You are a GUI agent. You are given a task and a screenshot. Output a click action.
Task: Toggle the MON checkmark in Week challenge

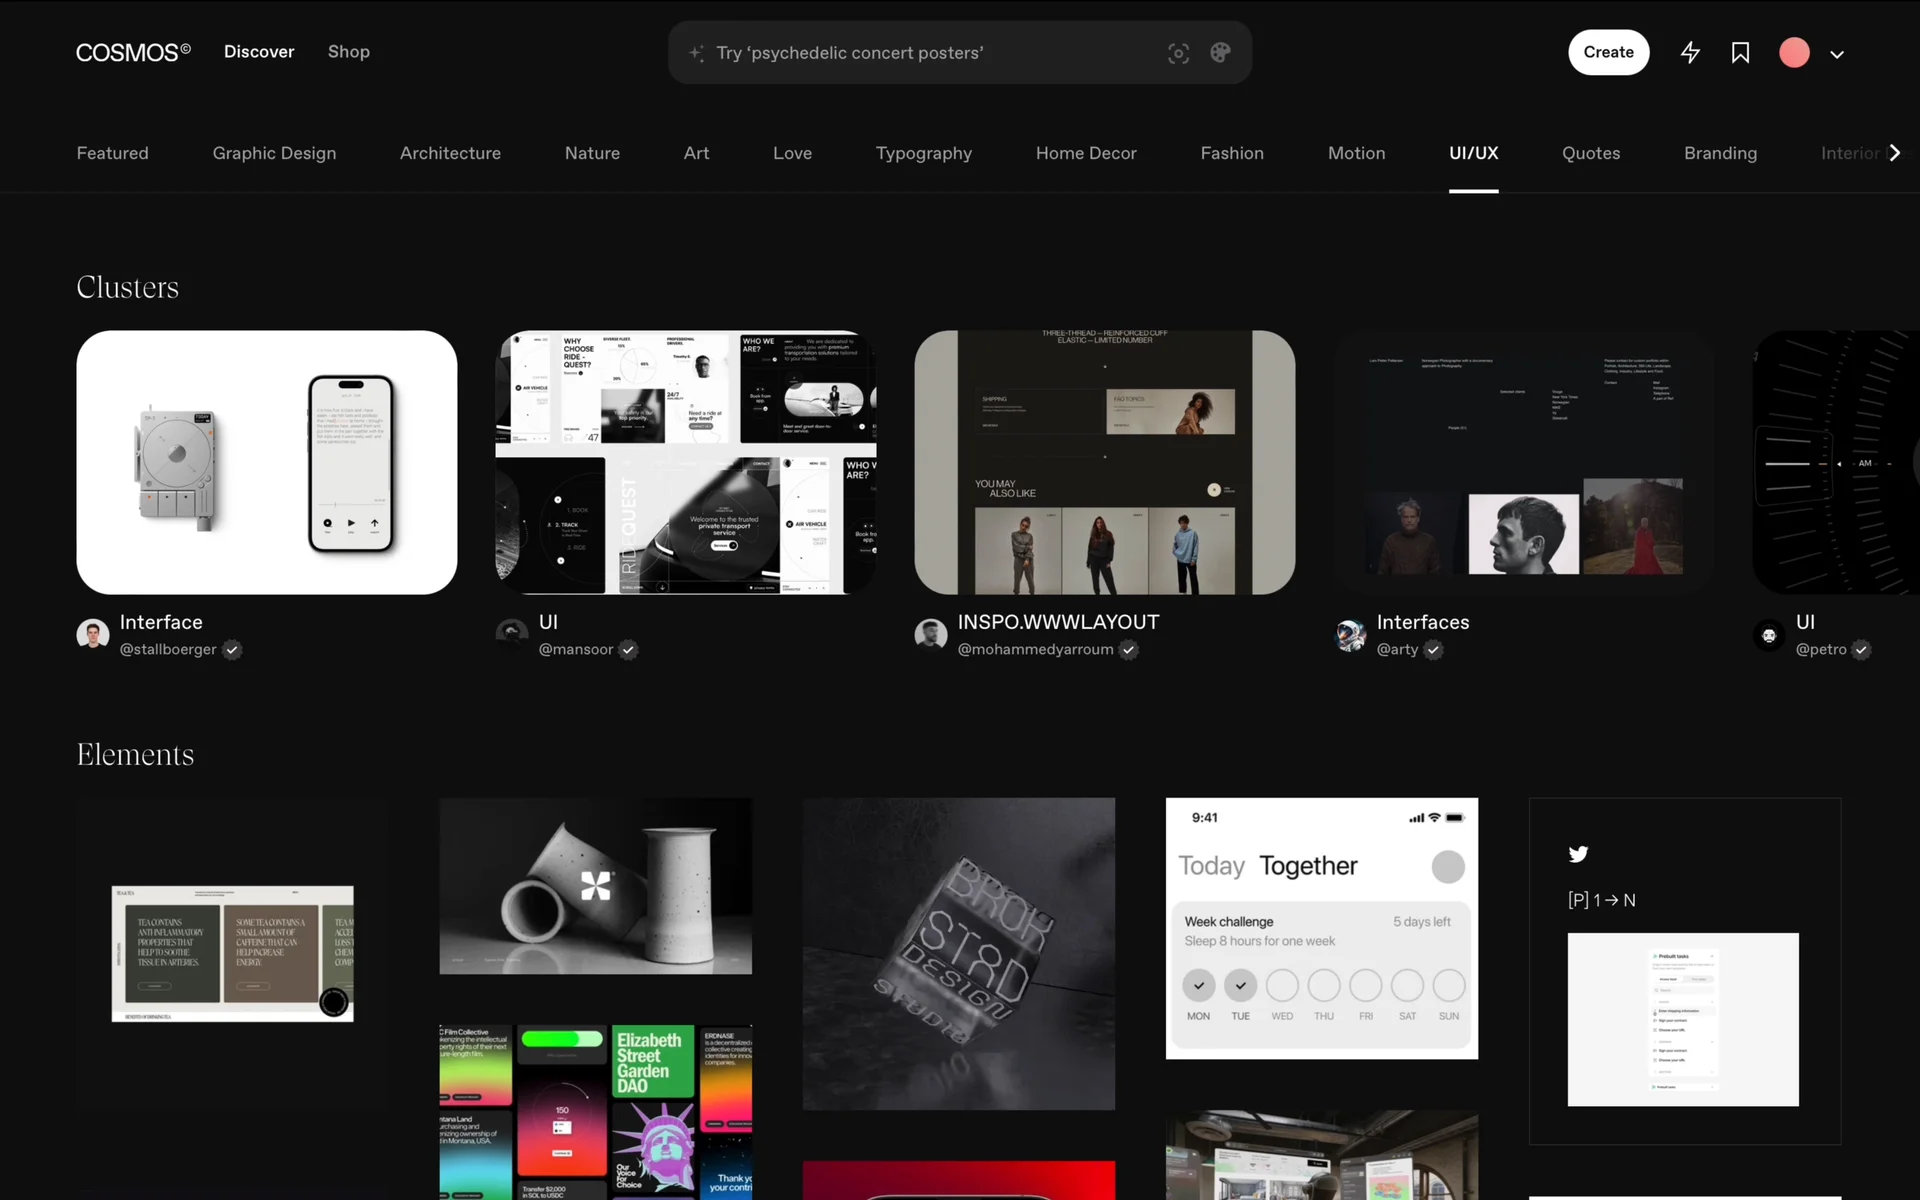pyautogui.click(x=1198, y=986)
